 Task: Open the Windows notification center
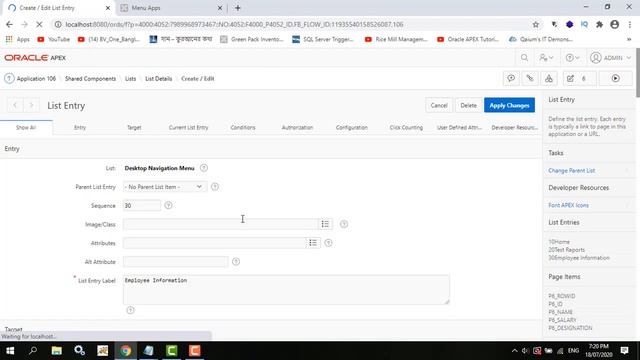pos(624,351)
